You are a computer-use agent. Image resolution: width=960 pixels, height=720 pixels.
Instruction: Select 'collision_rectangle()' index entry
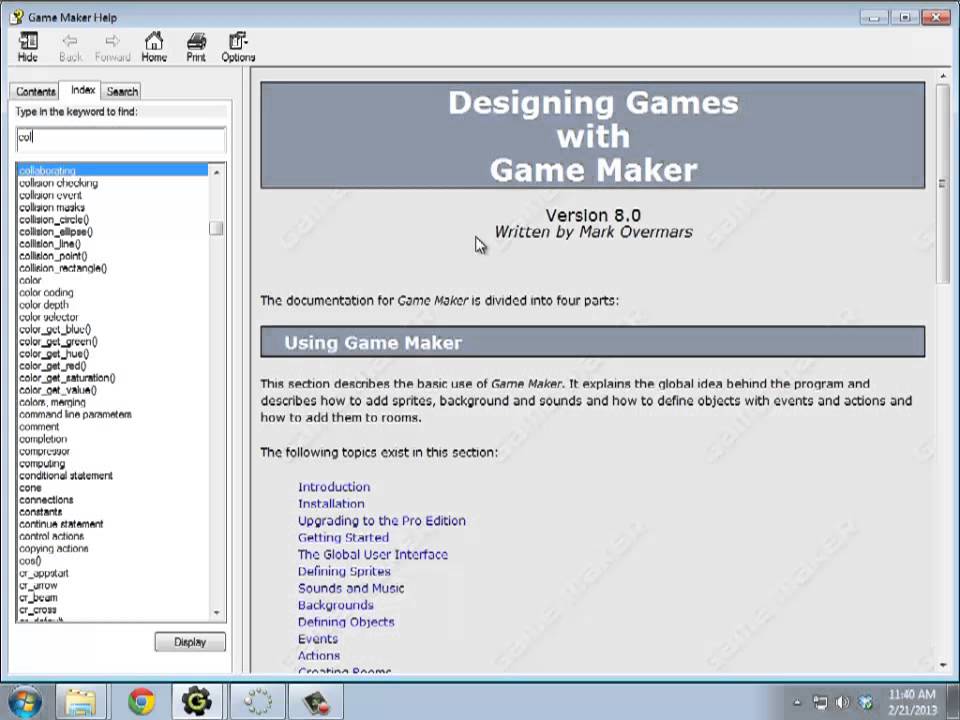(x=62, y=268)
